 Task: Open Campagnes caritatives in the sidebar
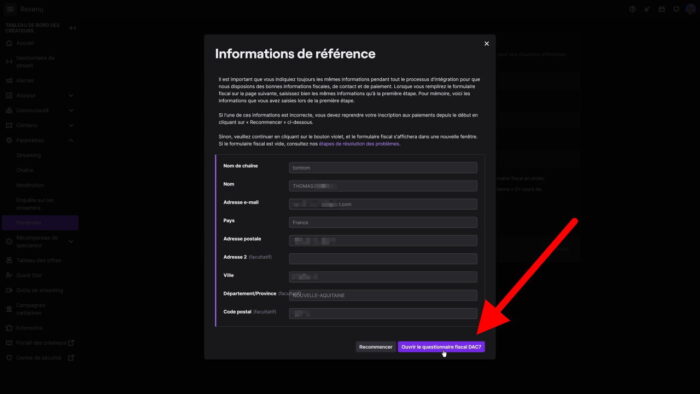tap(31, 309)
